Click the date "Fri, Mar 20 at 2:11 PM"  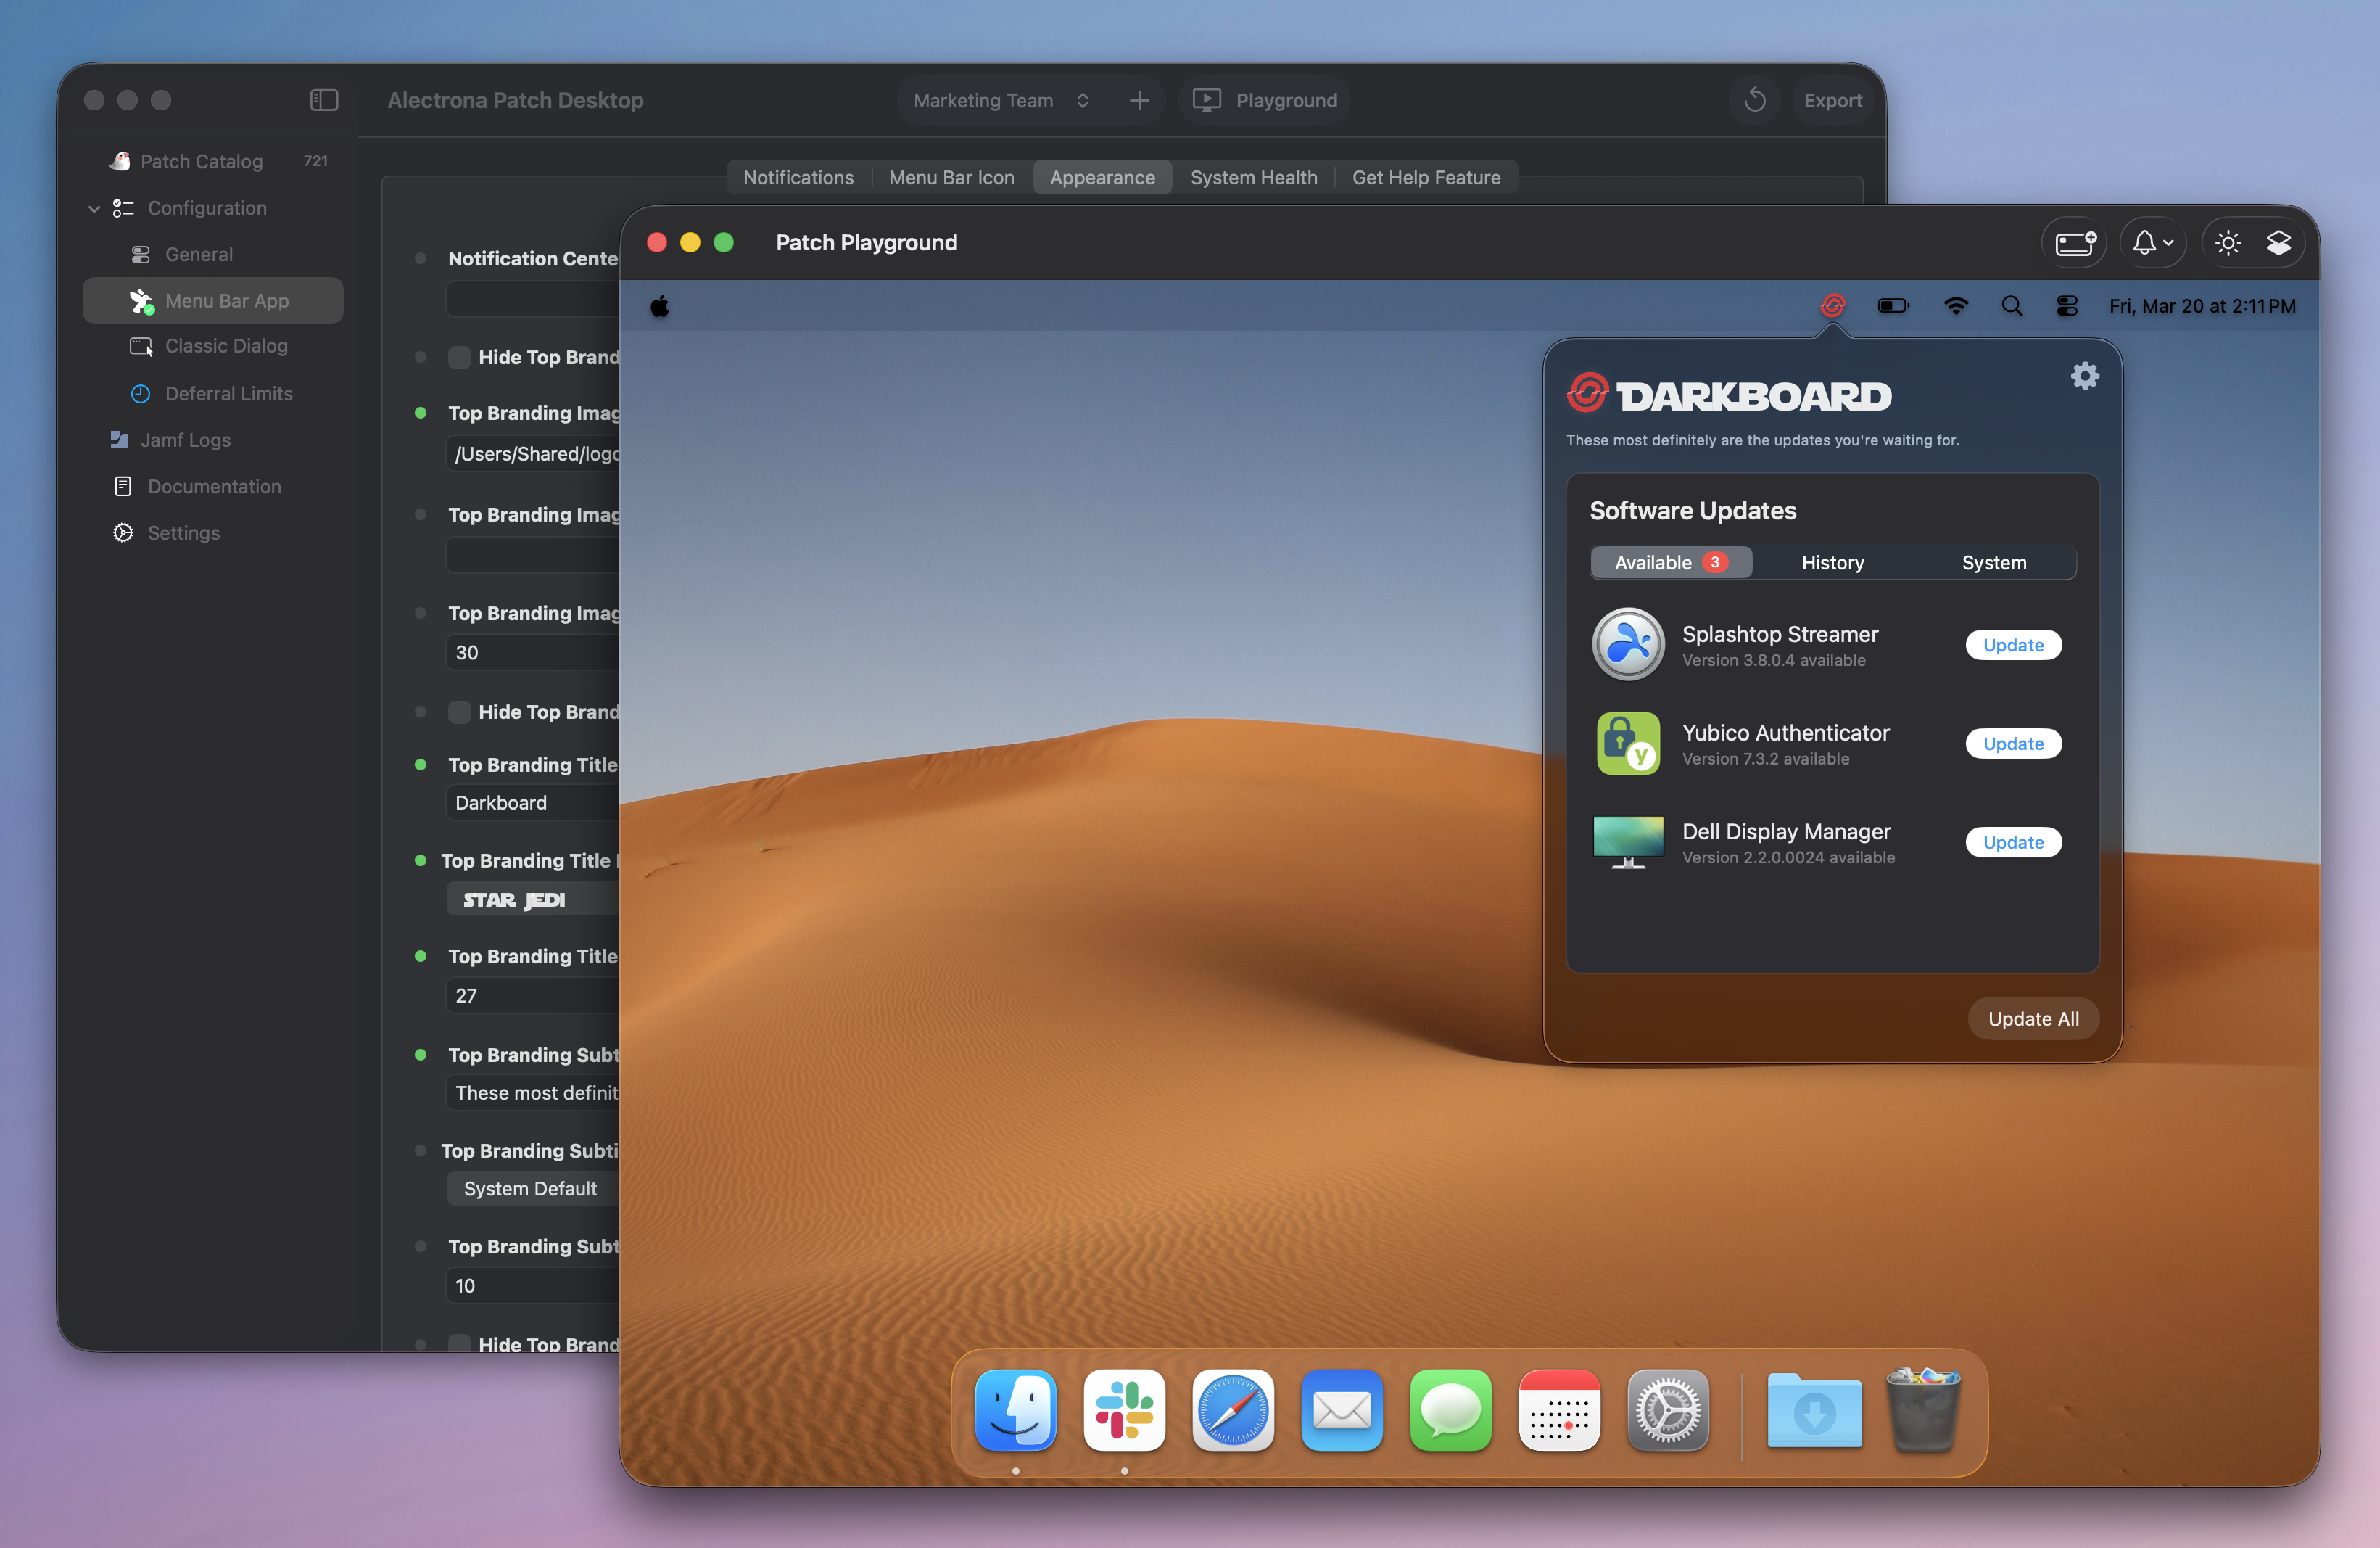tap(2202, 306)
